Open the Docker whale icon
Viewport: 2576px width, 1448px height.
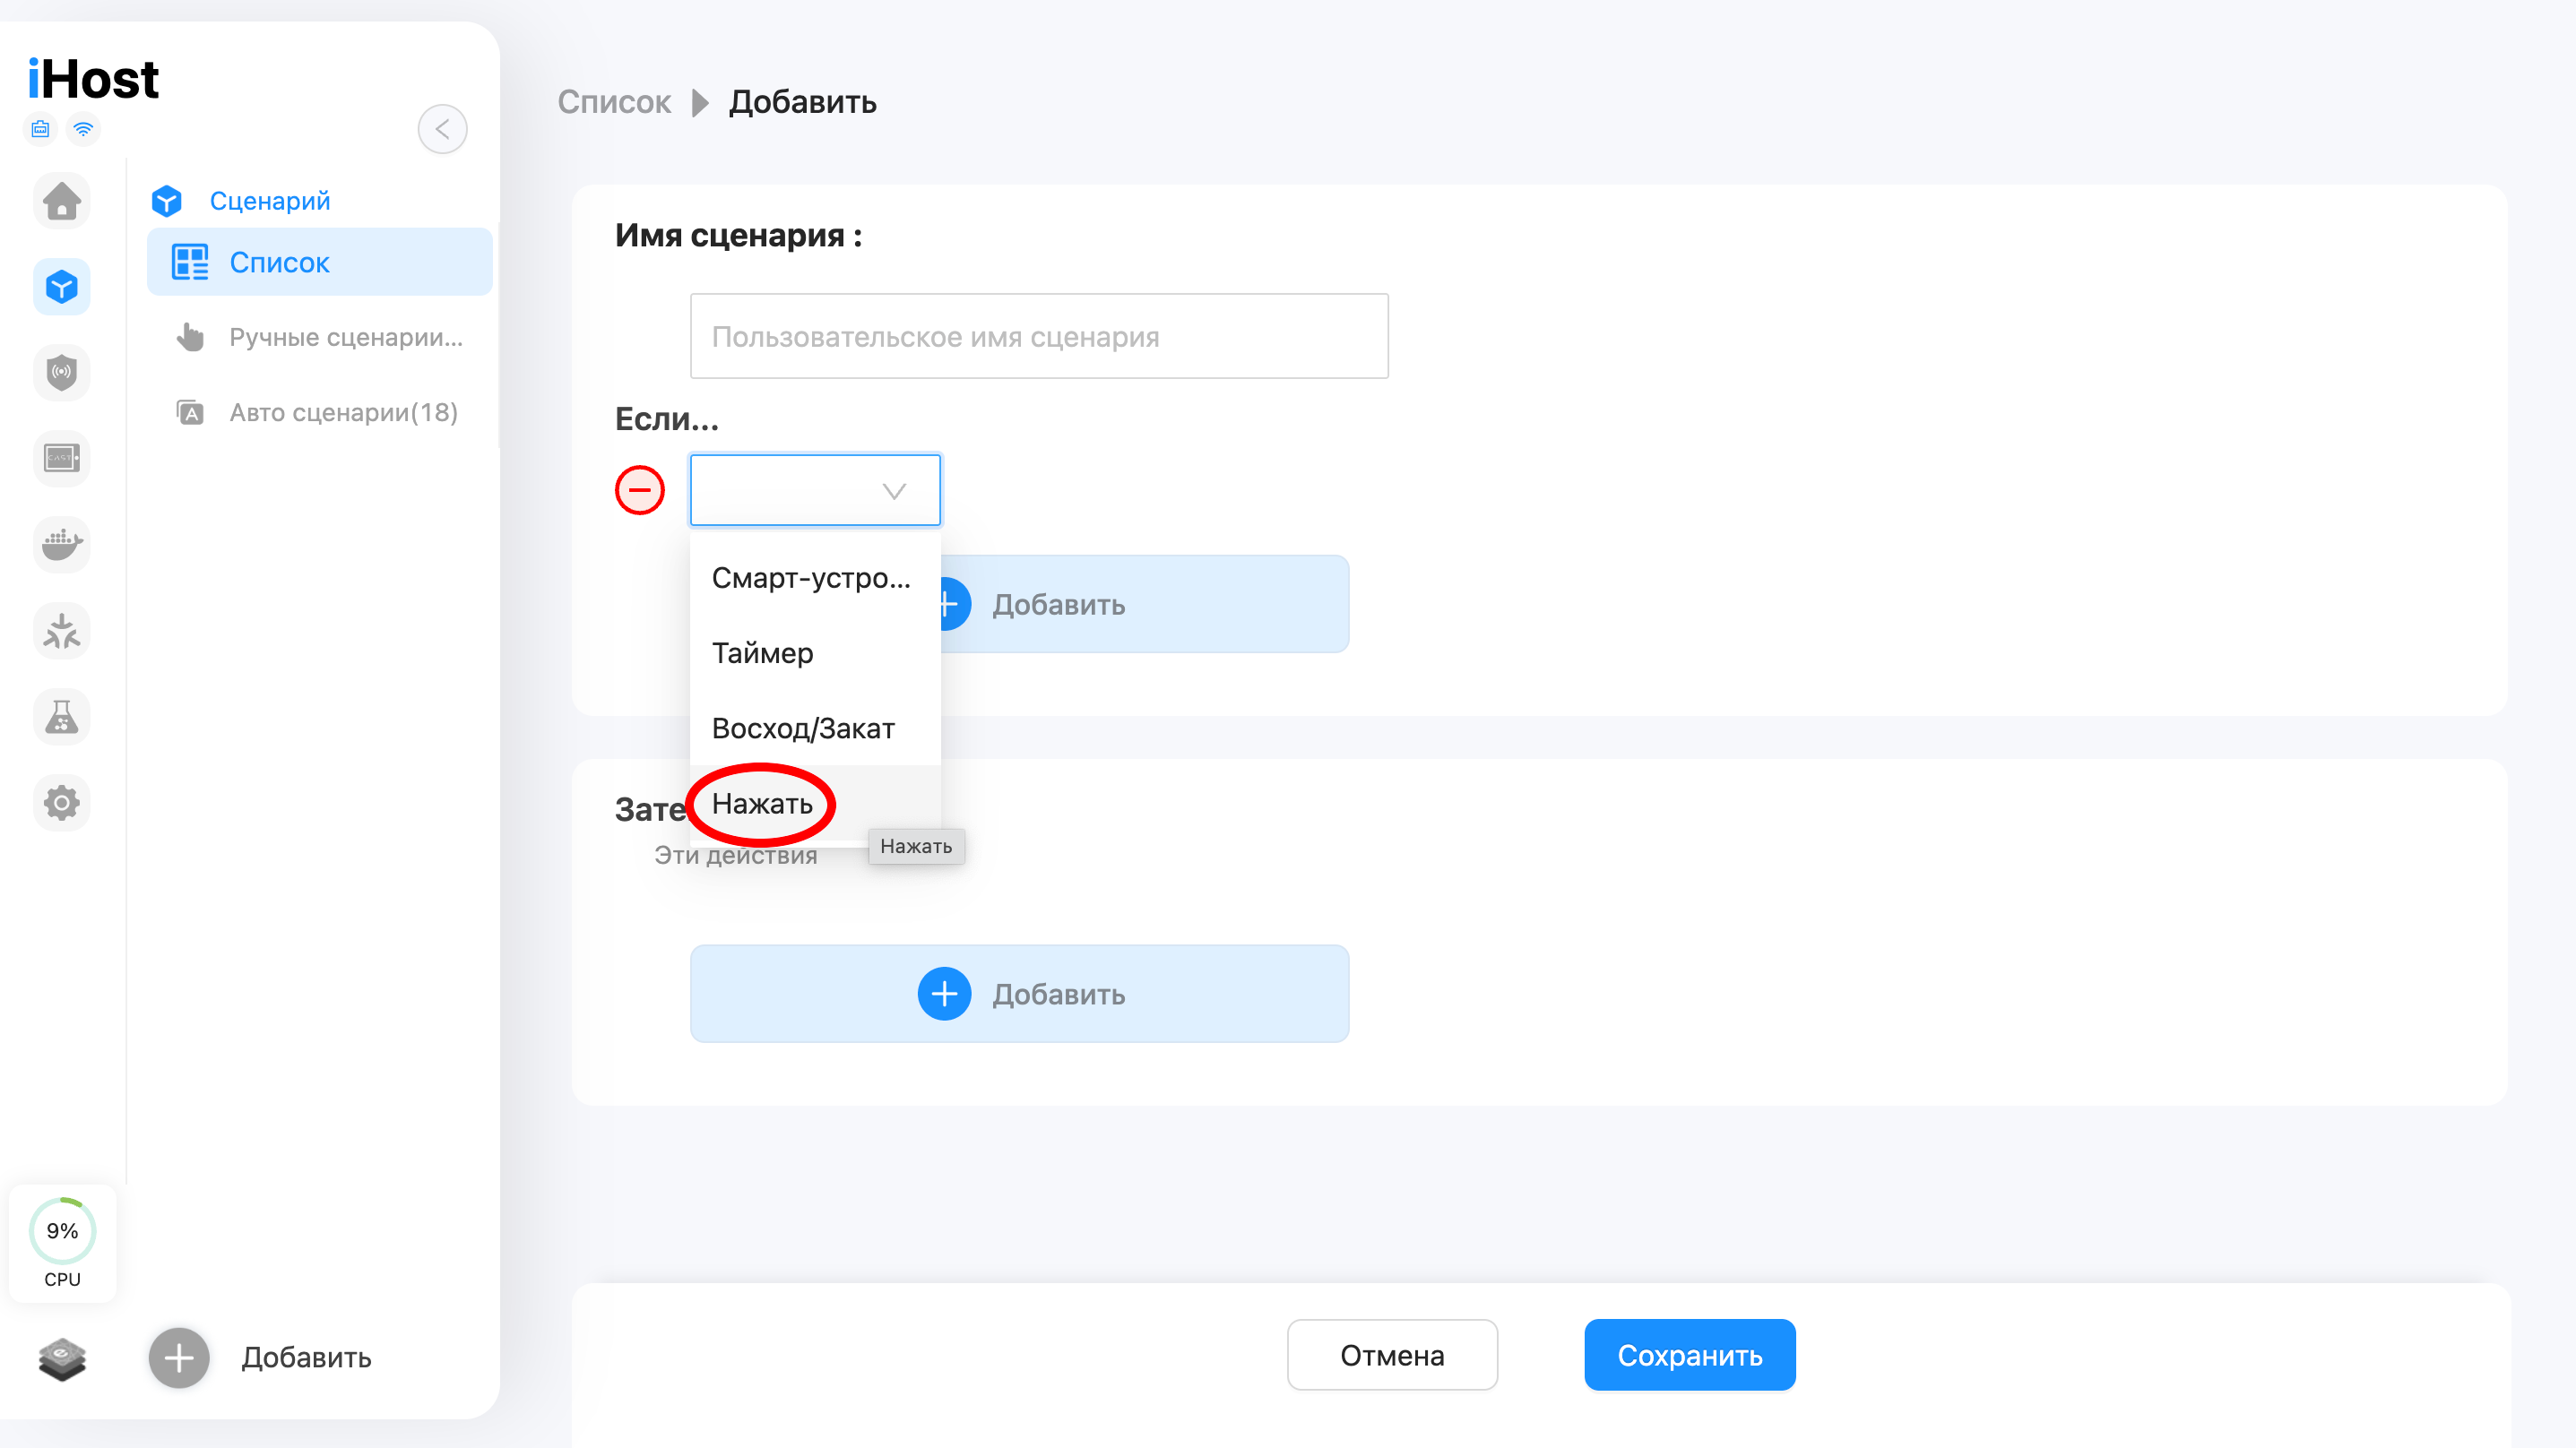62,545
